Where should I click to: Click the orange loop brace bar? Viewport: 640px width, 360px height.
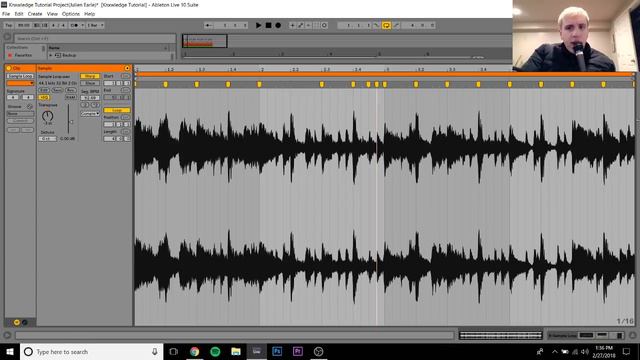[x=384, y=74]
